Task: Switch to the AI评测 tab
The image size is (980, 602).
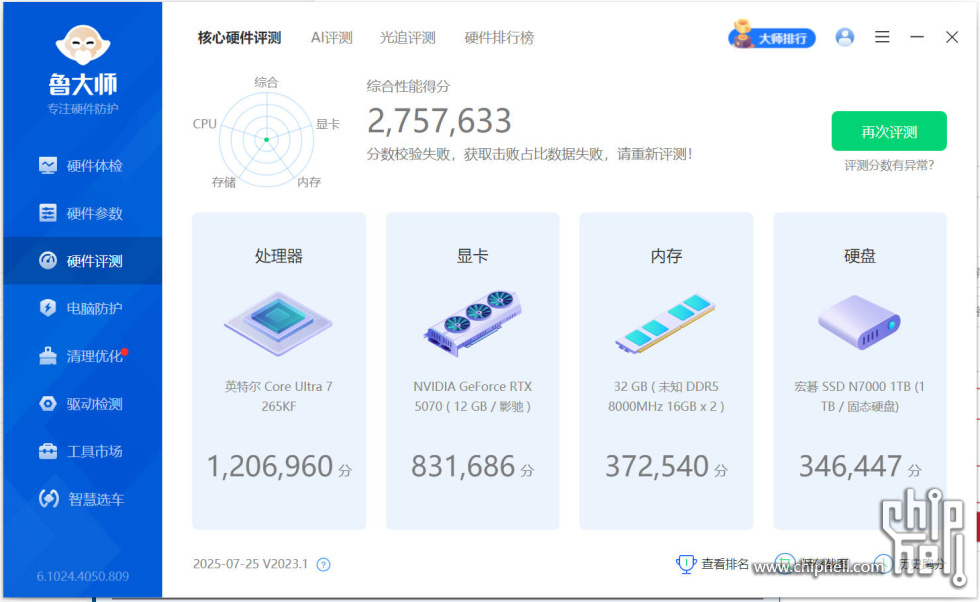Action: [331, 38]
